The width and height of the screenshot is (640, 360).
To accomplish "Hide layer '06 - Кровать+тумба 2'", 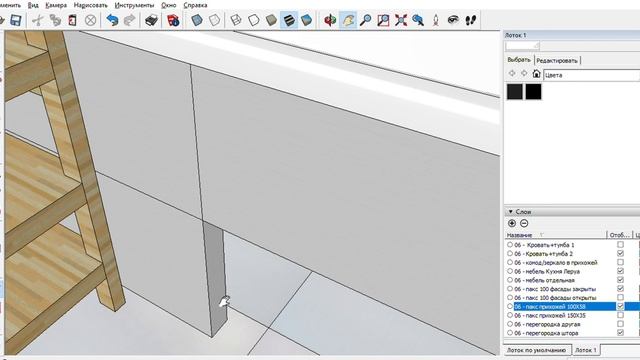I will pyautogui.click(x=620, y=253).
